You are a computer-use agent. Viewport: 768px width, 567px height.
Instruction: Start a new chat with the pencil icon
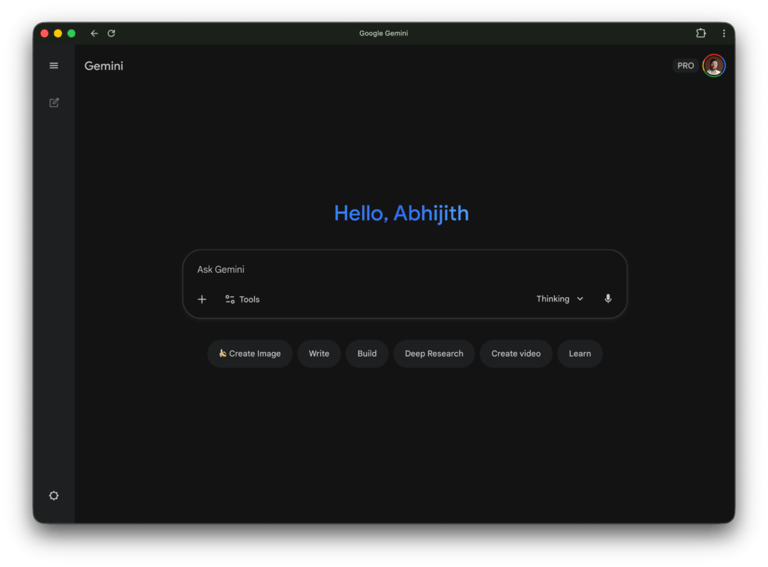tap(54, 102)
